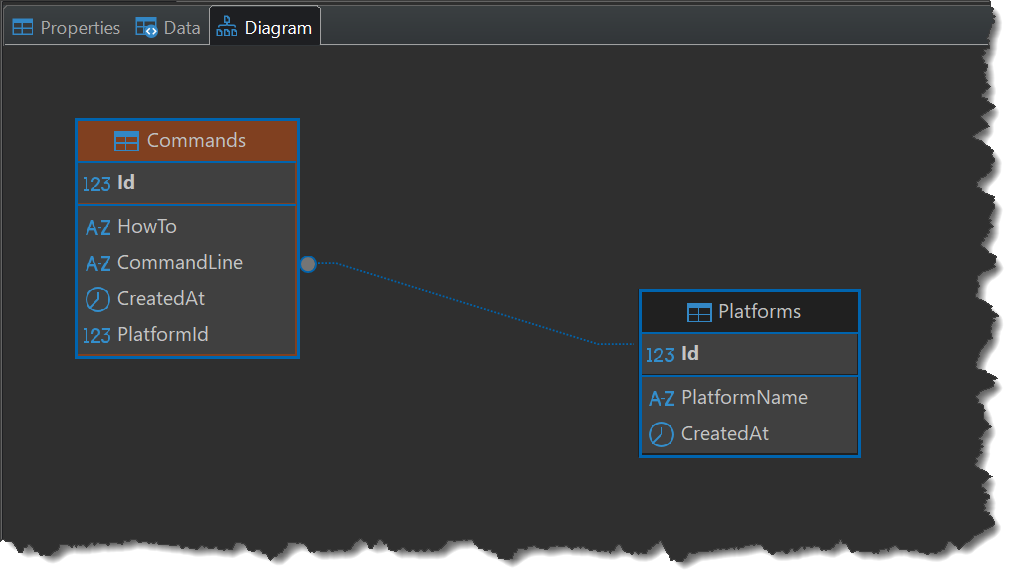Select the Commands table title
Image resolution: width=1020 pixels, height=582 pixels.
[196, 141]
